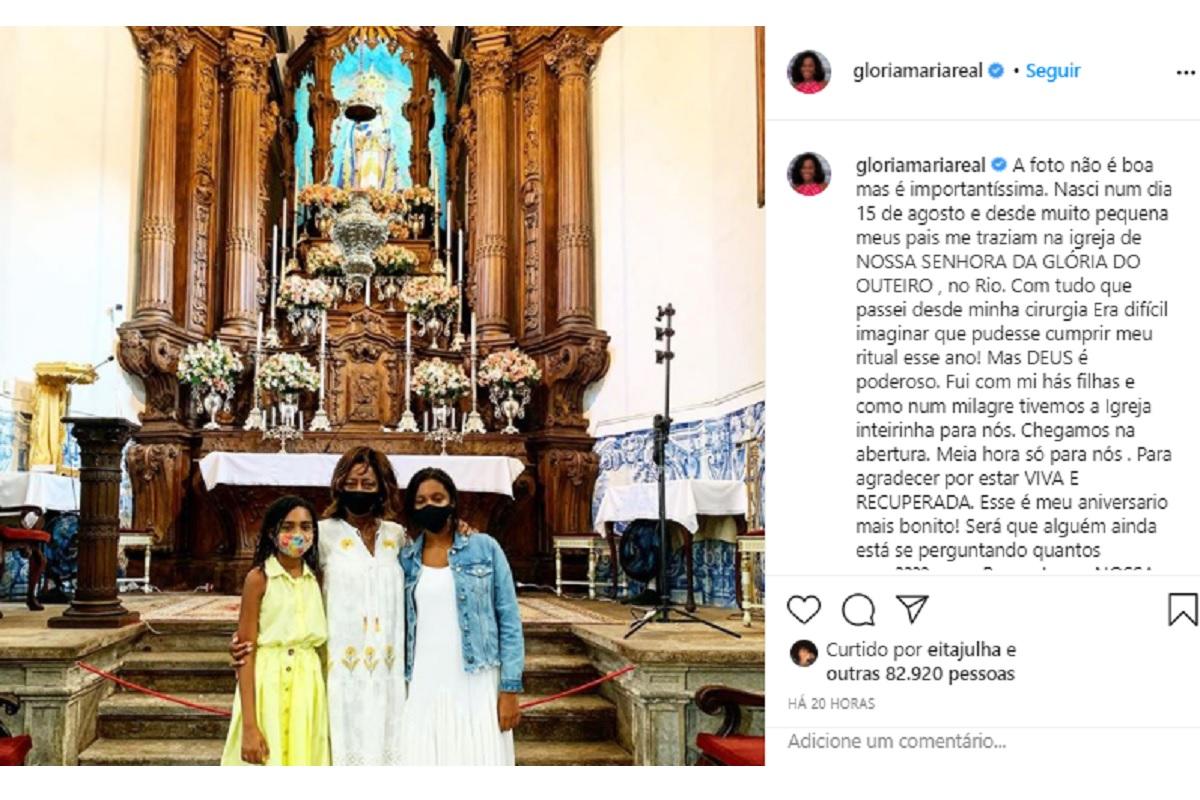The image size is (1200, 800).
Task: View the outras 82.920 pessoas likes list
Action: pyautogui.click(x=920, y=674)
